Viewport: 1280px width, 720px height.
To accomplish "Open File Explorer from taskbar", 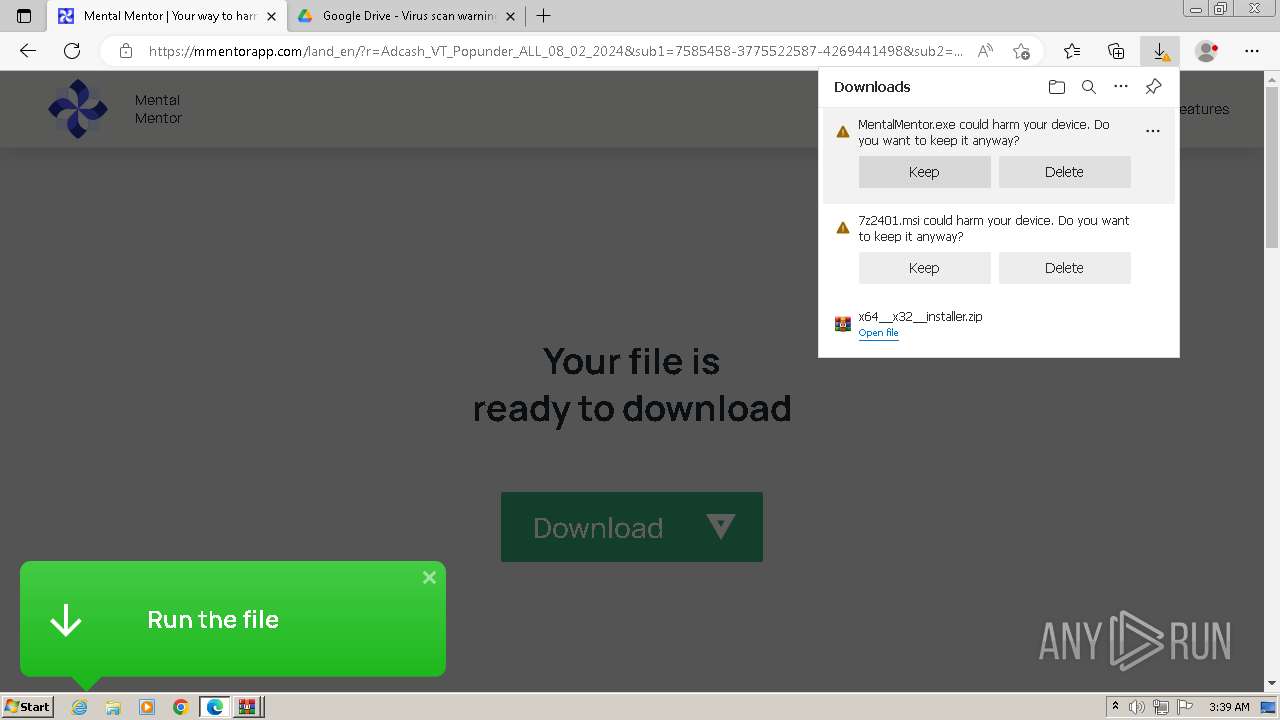I will coord(113,707).
